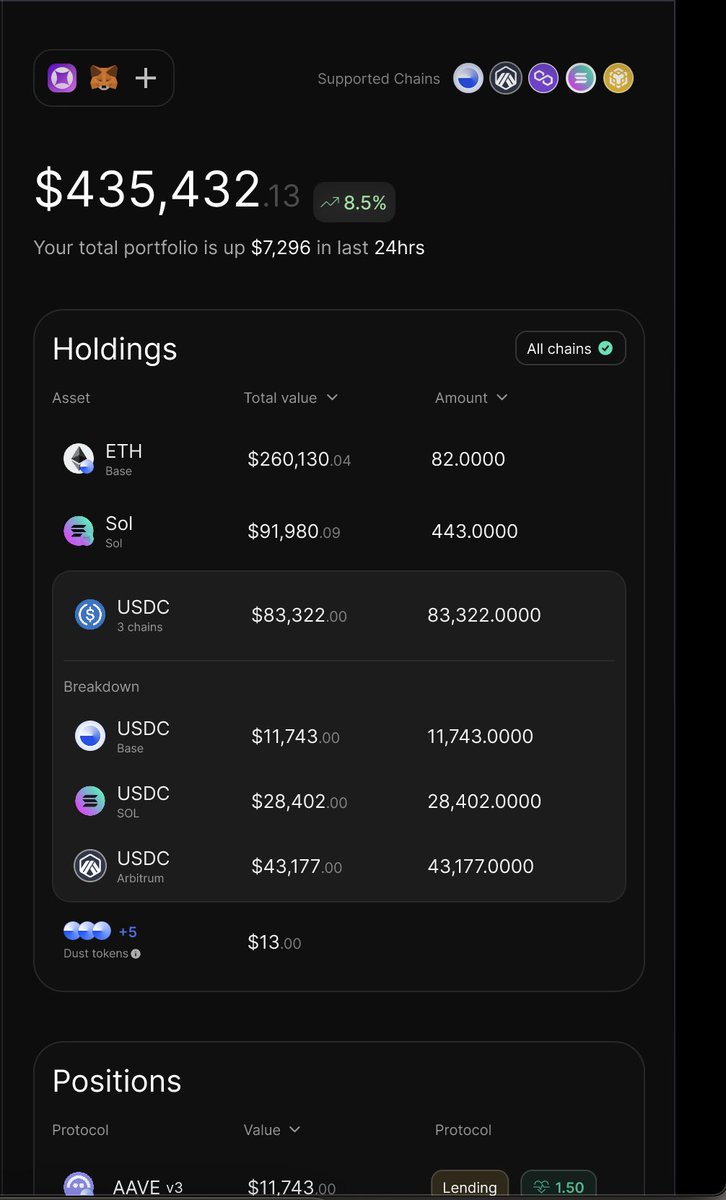
Task: Open the Sol holding row
Action: [339, 531]
